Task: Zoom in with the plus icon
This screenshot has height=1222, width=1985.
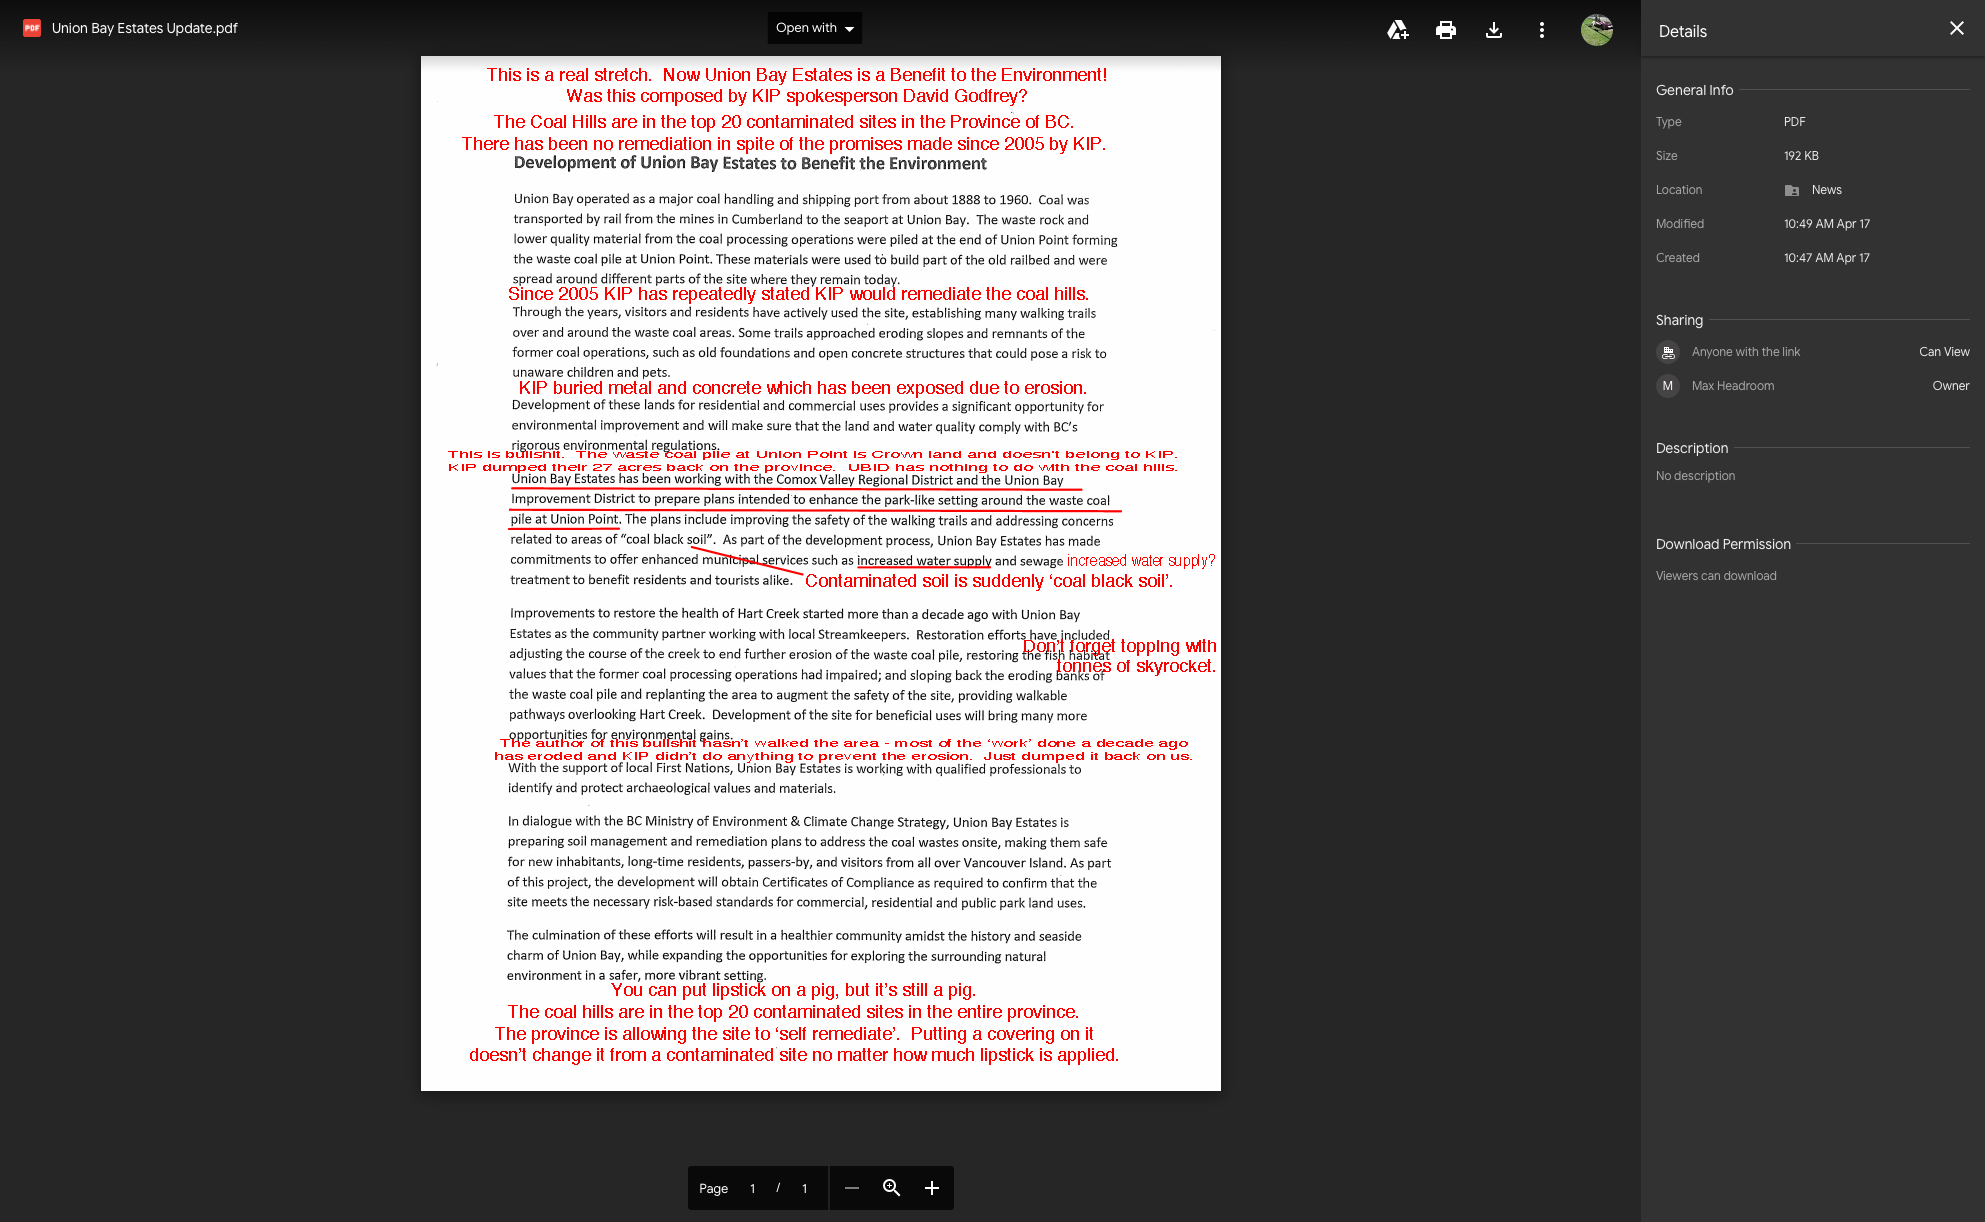Action: (931, 1188)
